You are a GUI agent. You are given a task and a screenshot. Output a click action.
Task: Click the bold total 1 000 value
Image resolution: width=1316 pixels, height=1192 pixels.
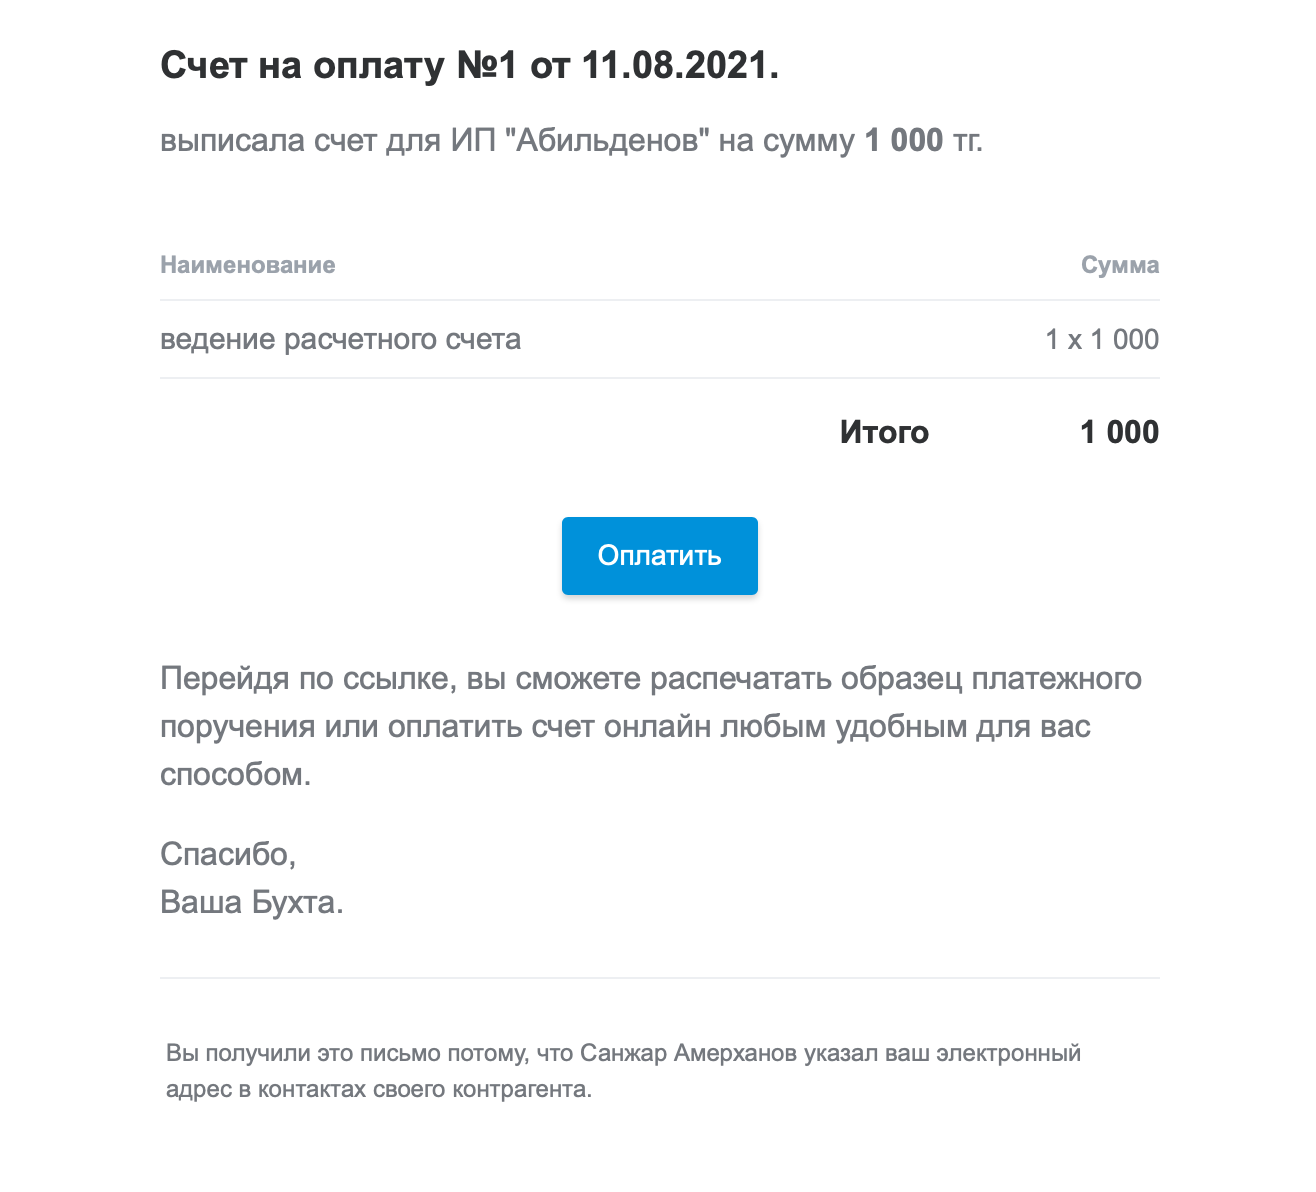click(1119, 432)
